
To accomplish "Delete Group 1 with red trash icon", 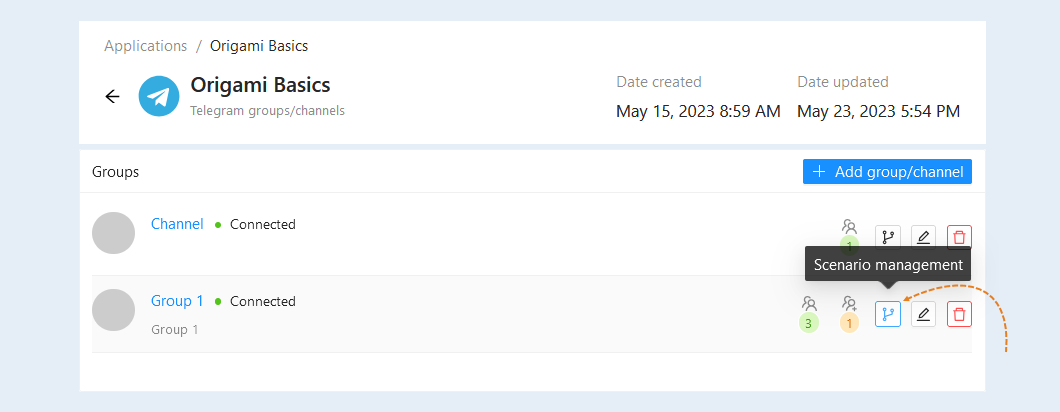I will [x=959, y=314].
